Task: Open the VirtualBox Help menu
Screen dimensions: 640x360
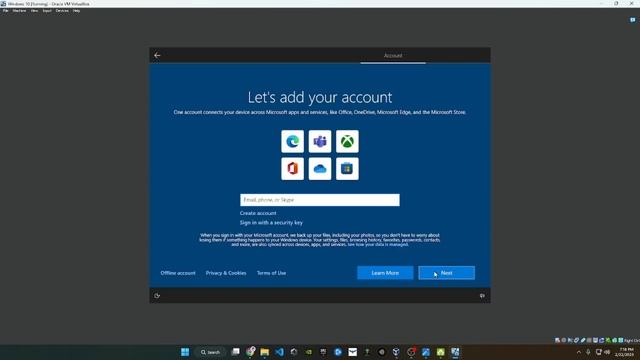Action: [x=76, y=11]
